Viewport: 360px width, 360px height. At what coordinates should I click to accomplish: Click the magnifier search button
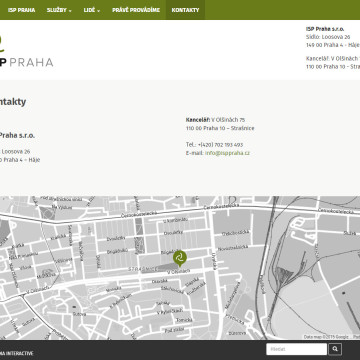(x=335, y=349)
